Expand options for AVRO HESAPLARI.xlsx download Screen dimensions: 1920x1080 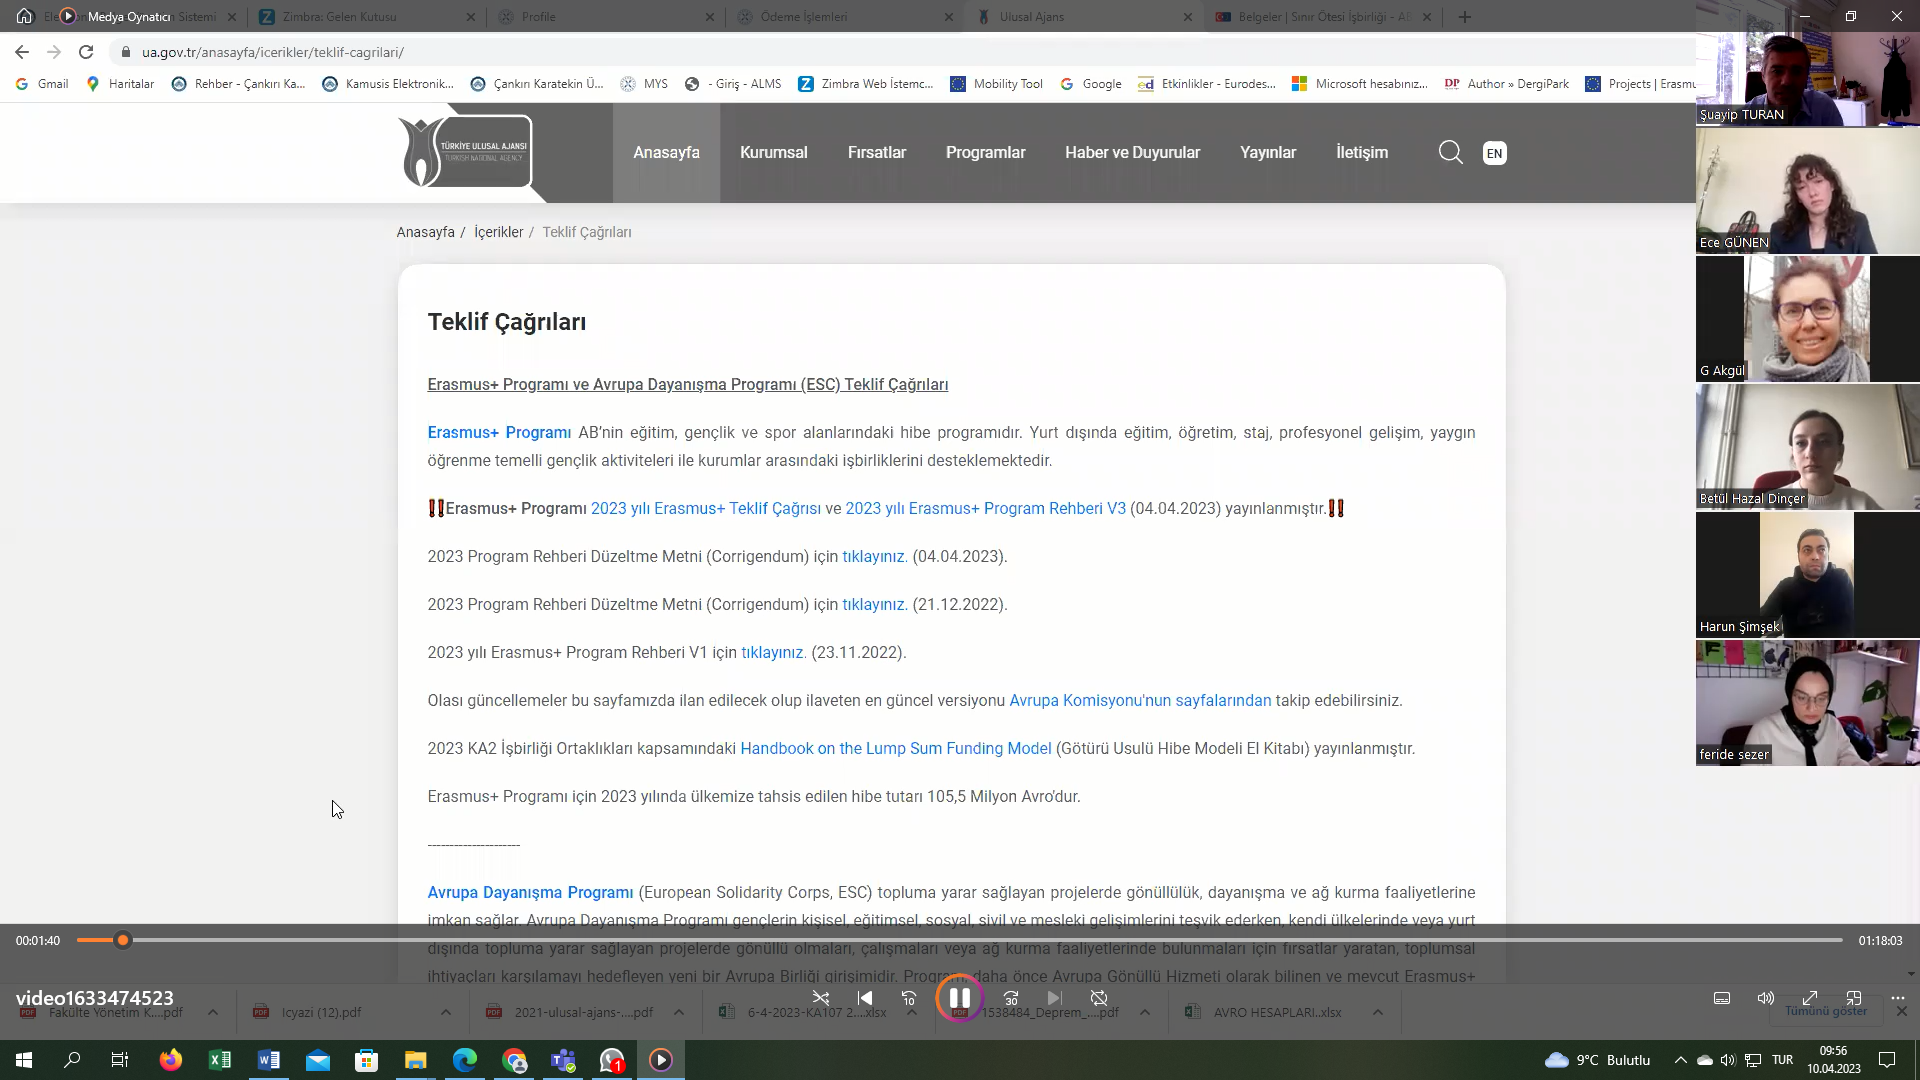point(1378,1012)
